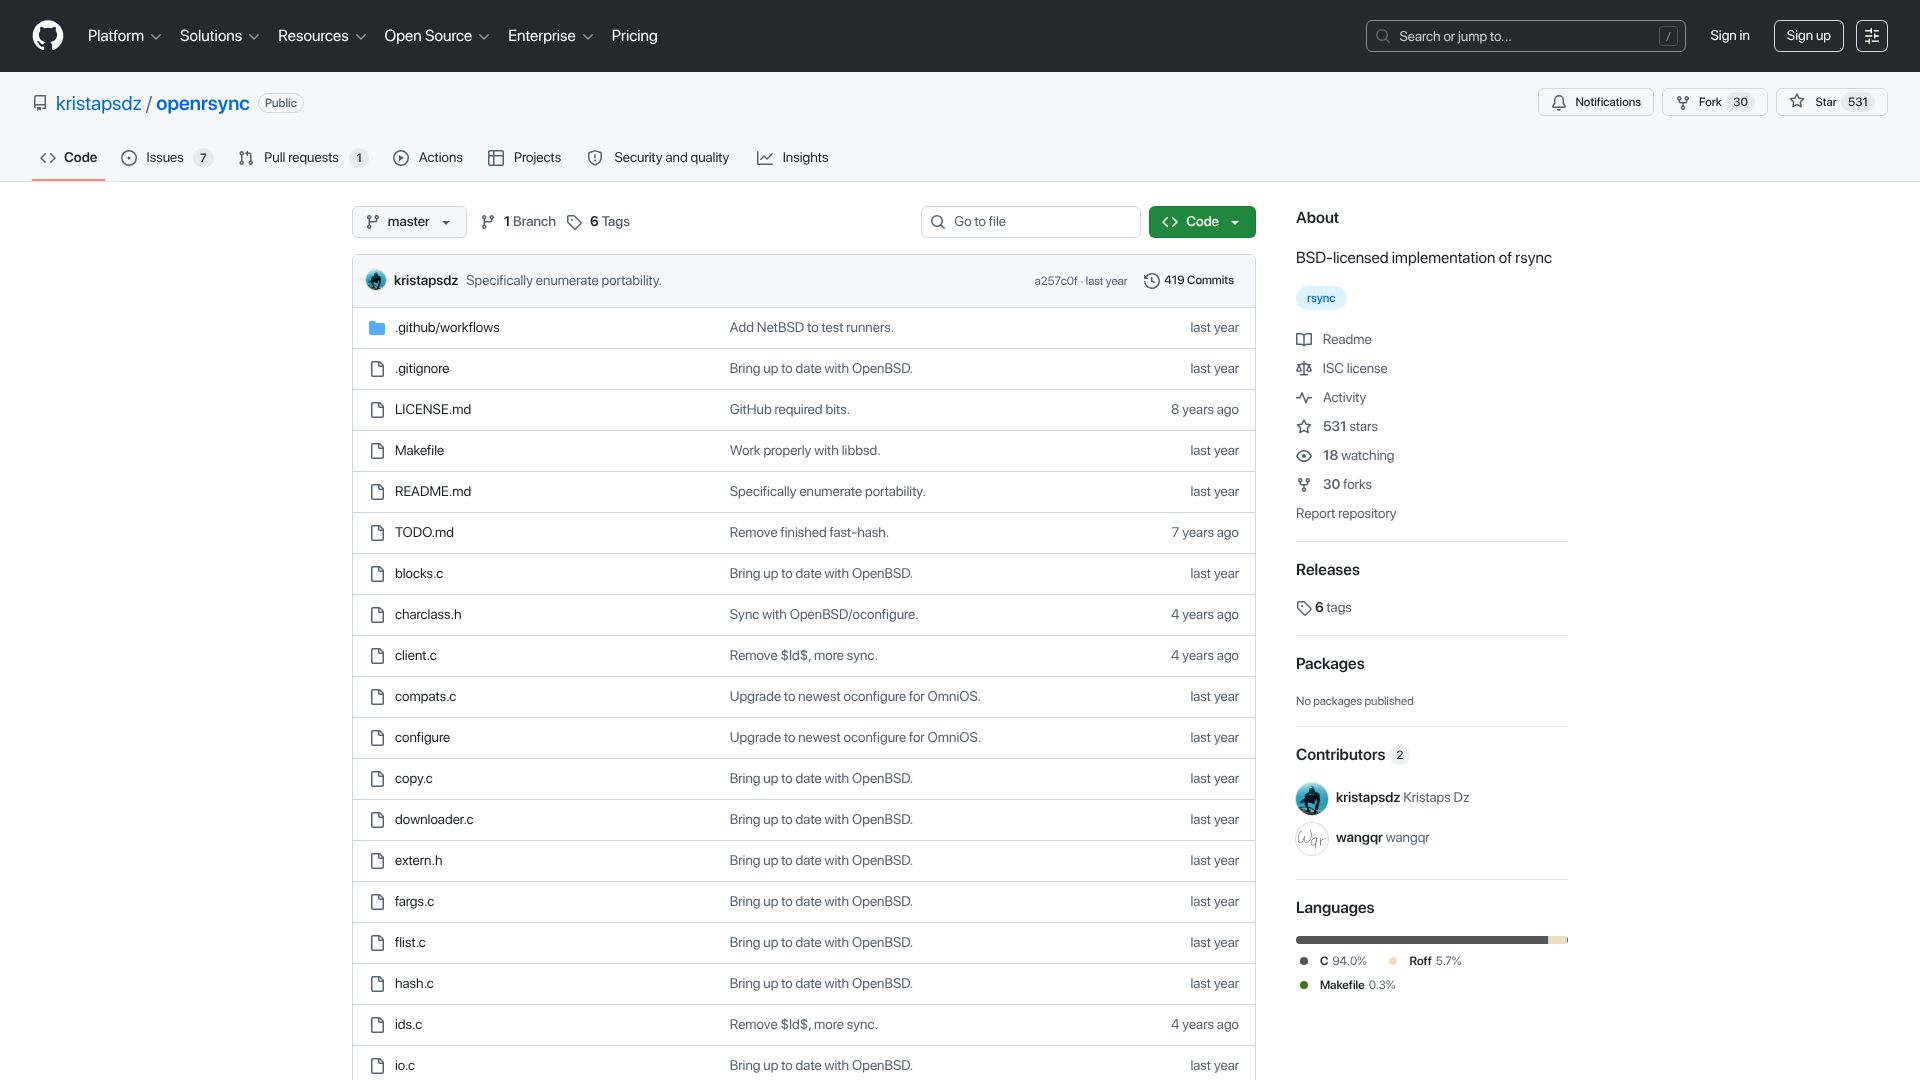This screenshot has width=1920, height=1080.
Task: Expand the Platform menu
Action: coord(124,36)
